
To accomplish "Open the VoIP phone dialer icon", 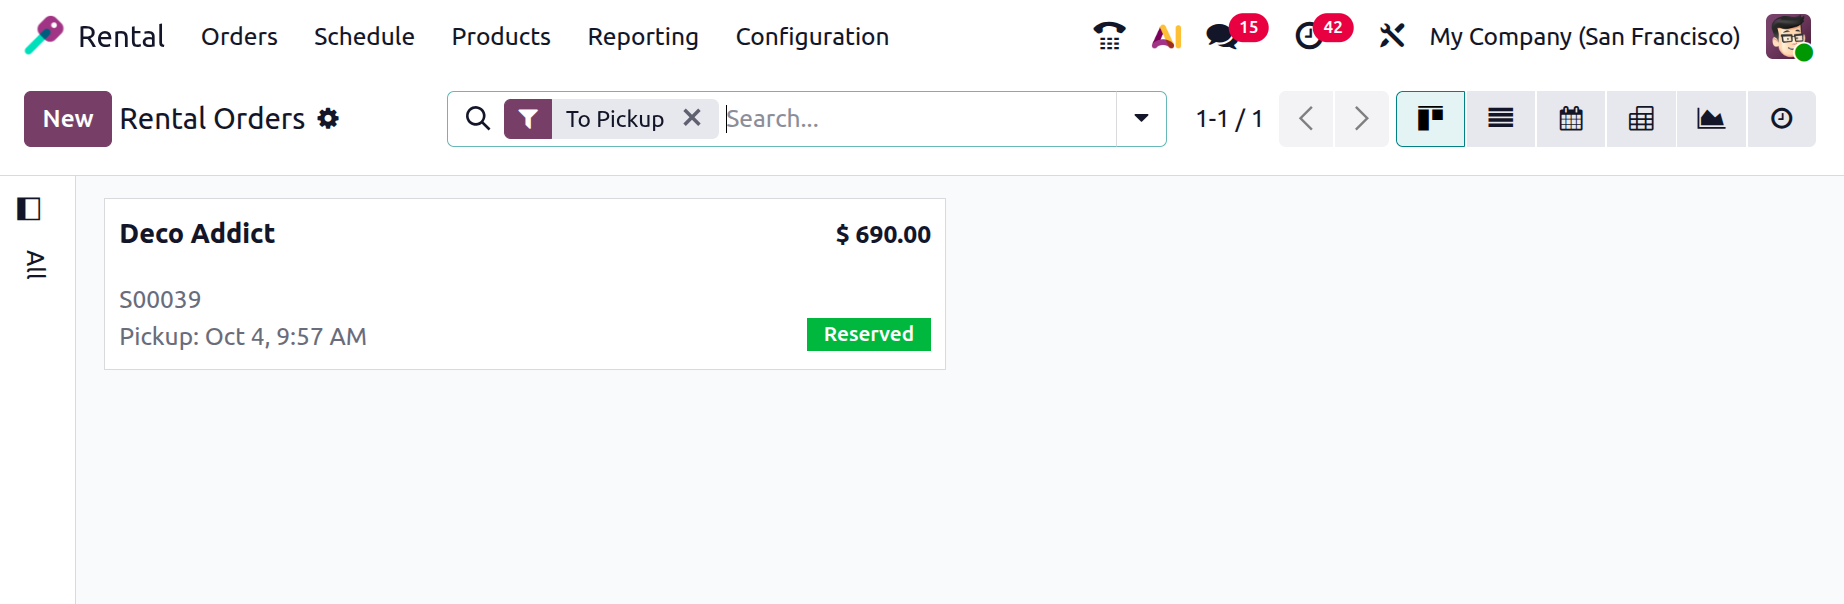I will pos(1109,36).
